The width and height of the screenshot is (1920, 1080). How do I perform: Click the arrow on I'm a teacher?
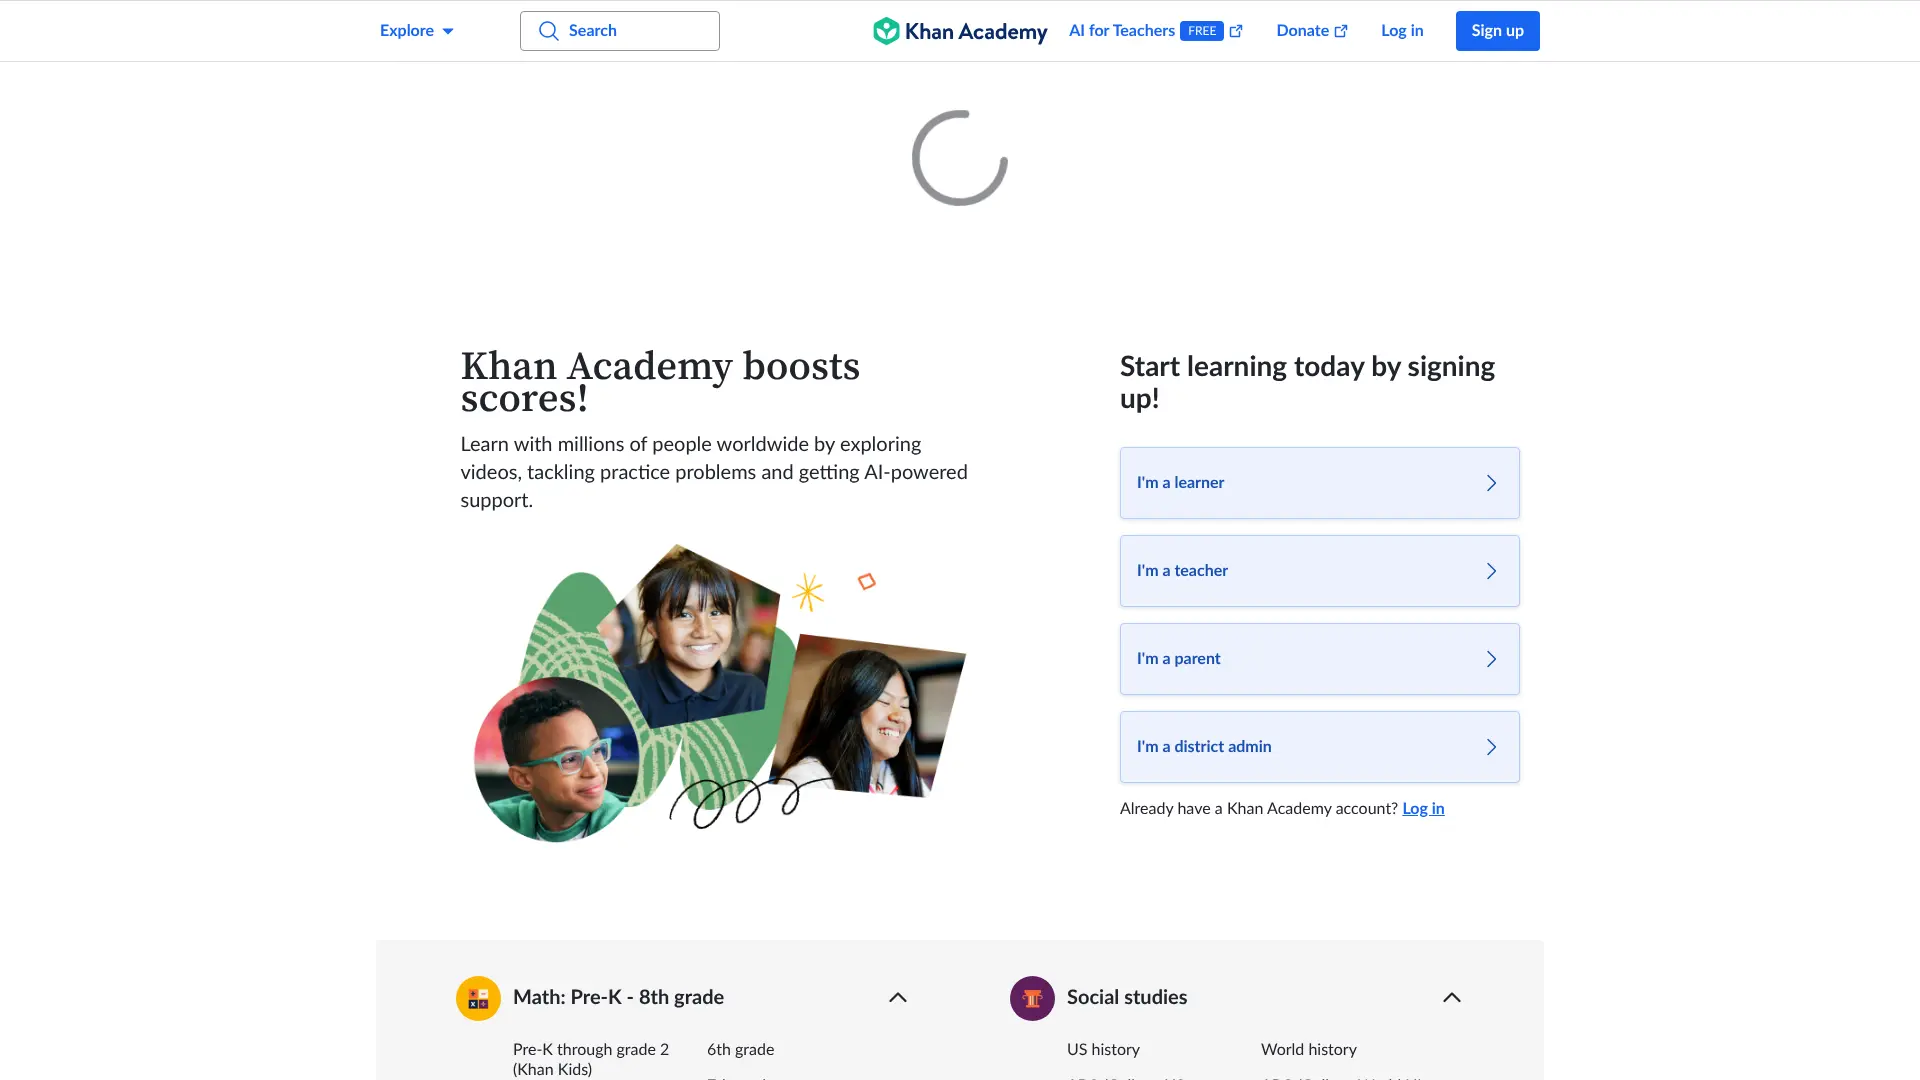coord(1491,571)
